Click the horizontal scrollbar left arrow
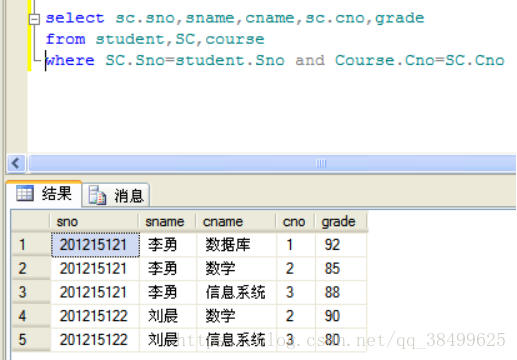The height and width of the screenshot is (360, 517). (16, 163)
